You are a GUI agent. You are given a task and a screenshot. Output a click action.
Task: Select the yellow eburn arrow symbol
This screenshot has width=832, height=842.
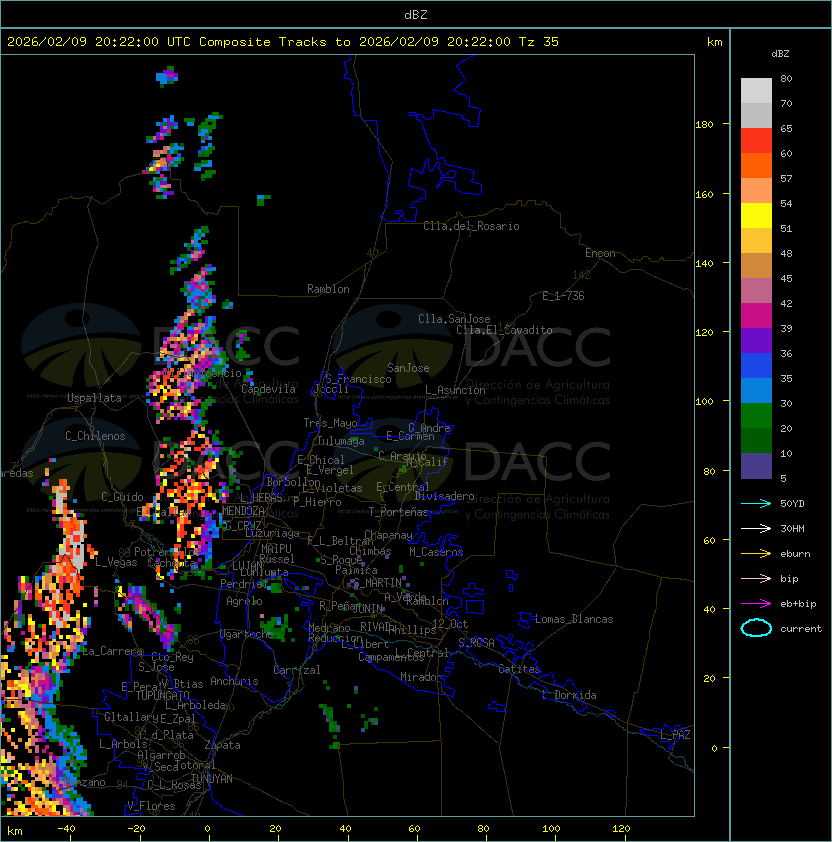pos(756,554)
